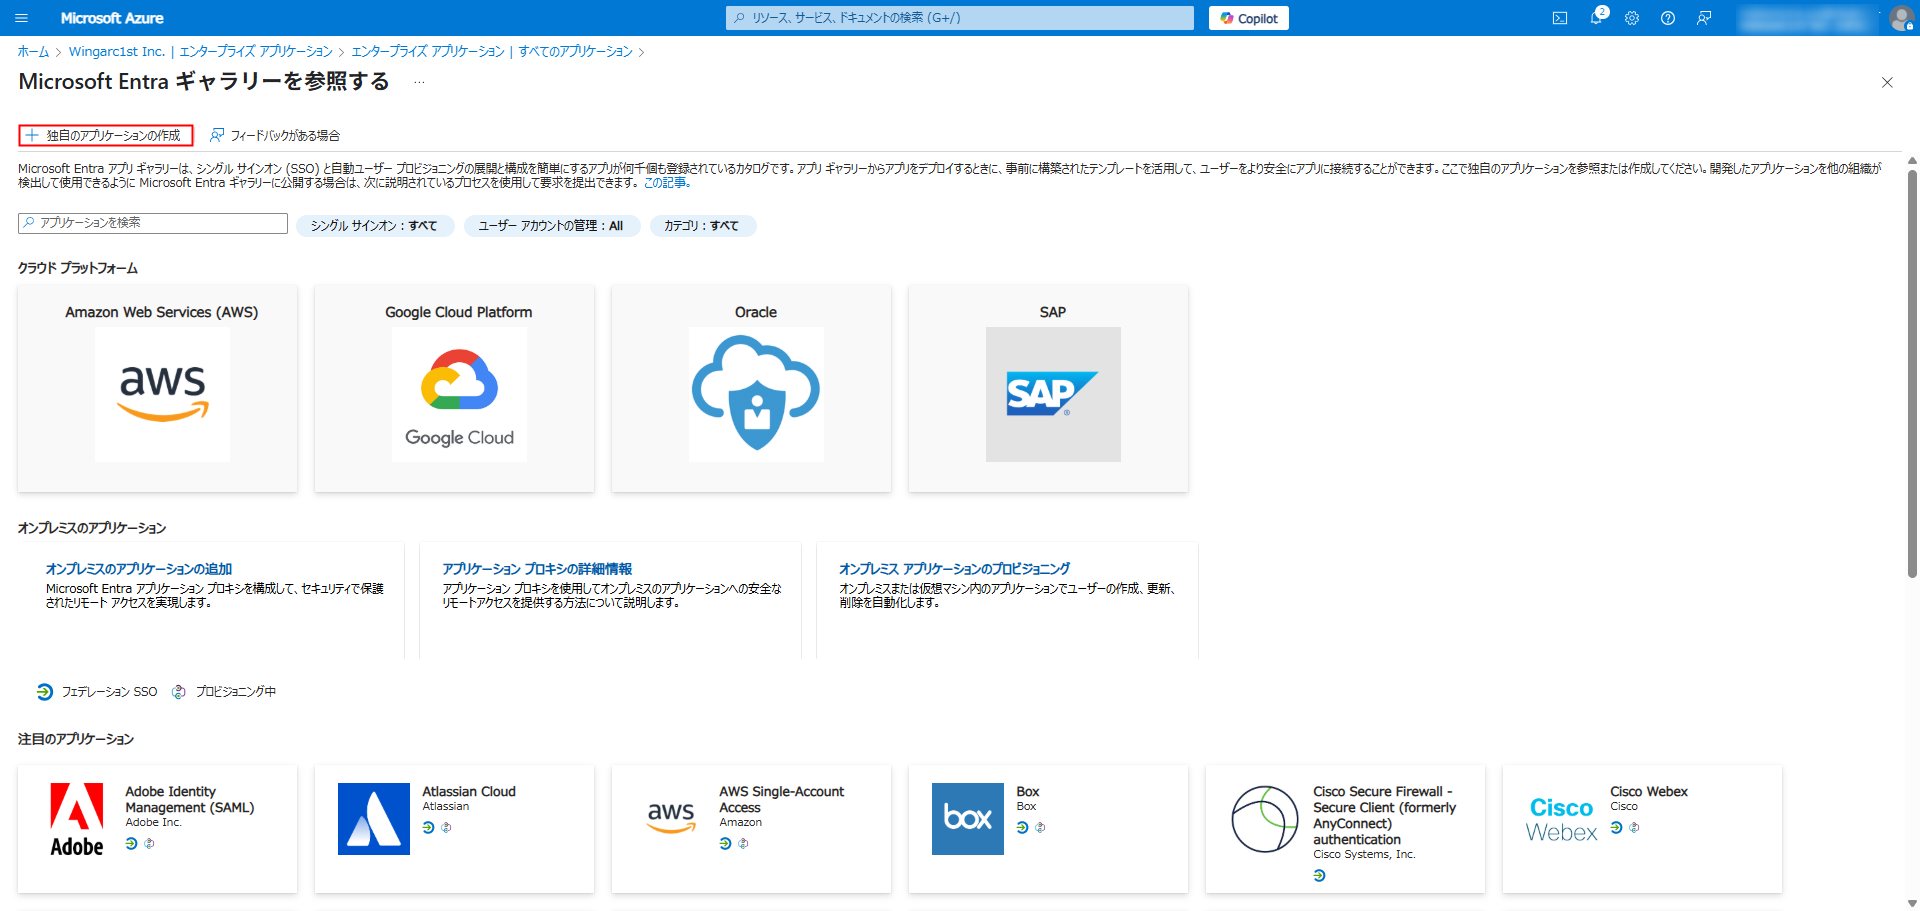The image size is (1920, 911).
Task: Open the この記事 link
Action: [x=666, y=183]
